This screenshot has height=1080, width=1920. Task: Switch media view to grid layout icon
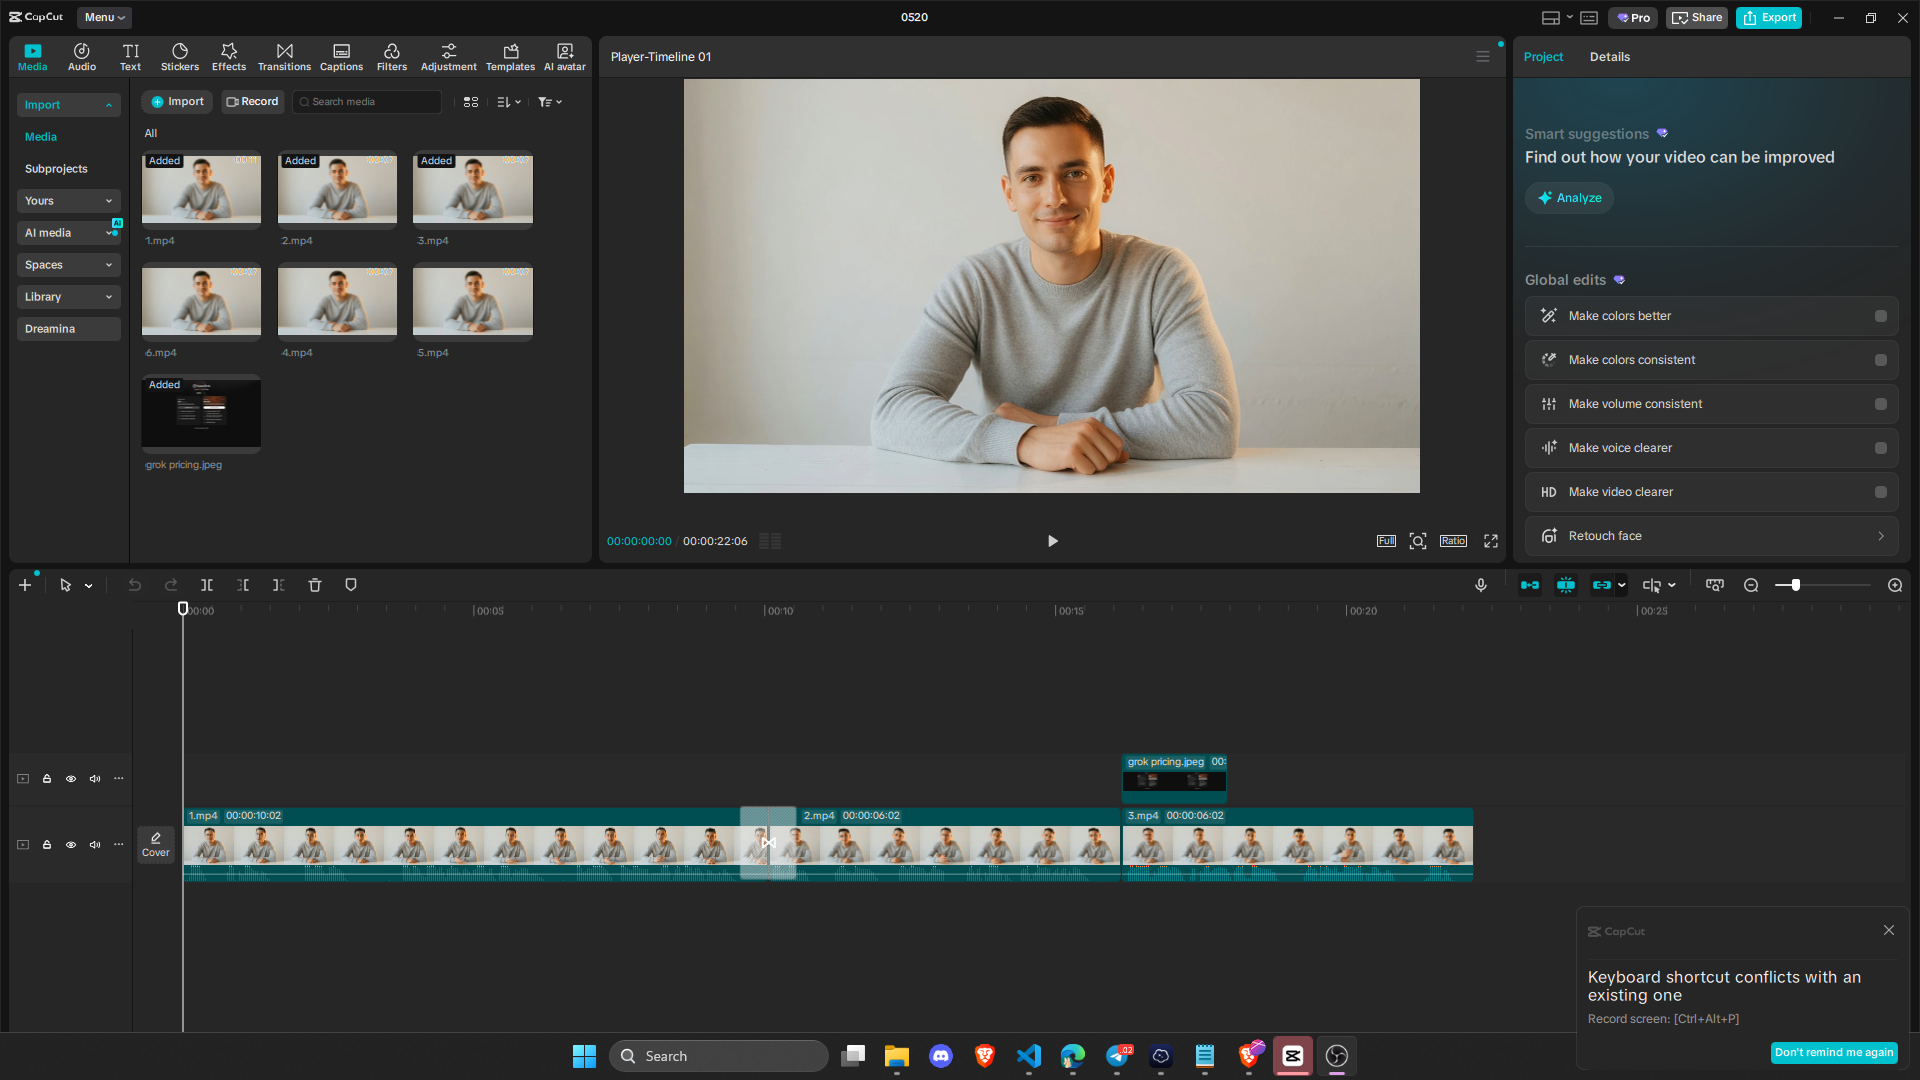coord(471,102)
